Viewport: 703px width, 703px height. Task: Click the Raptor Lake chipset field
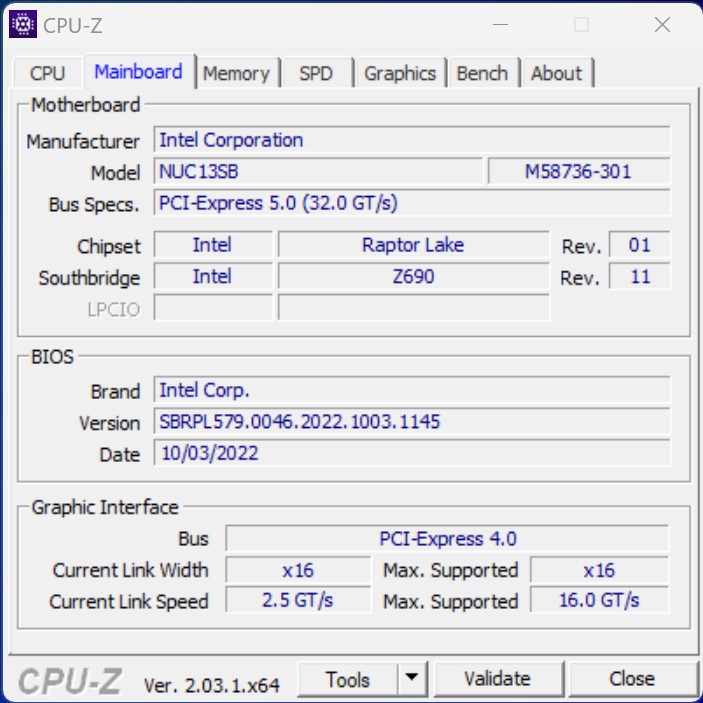tap(413, 245)
